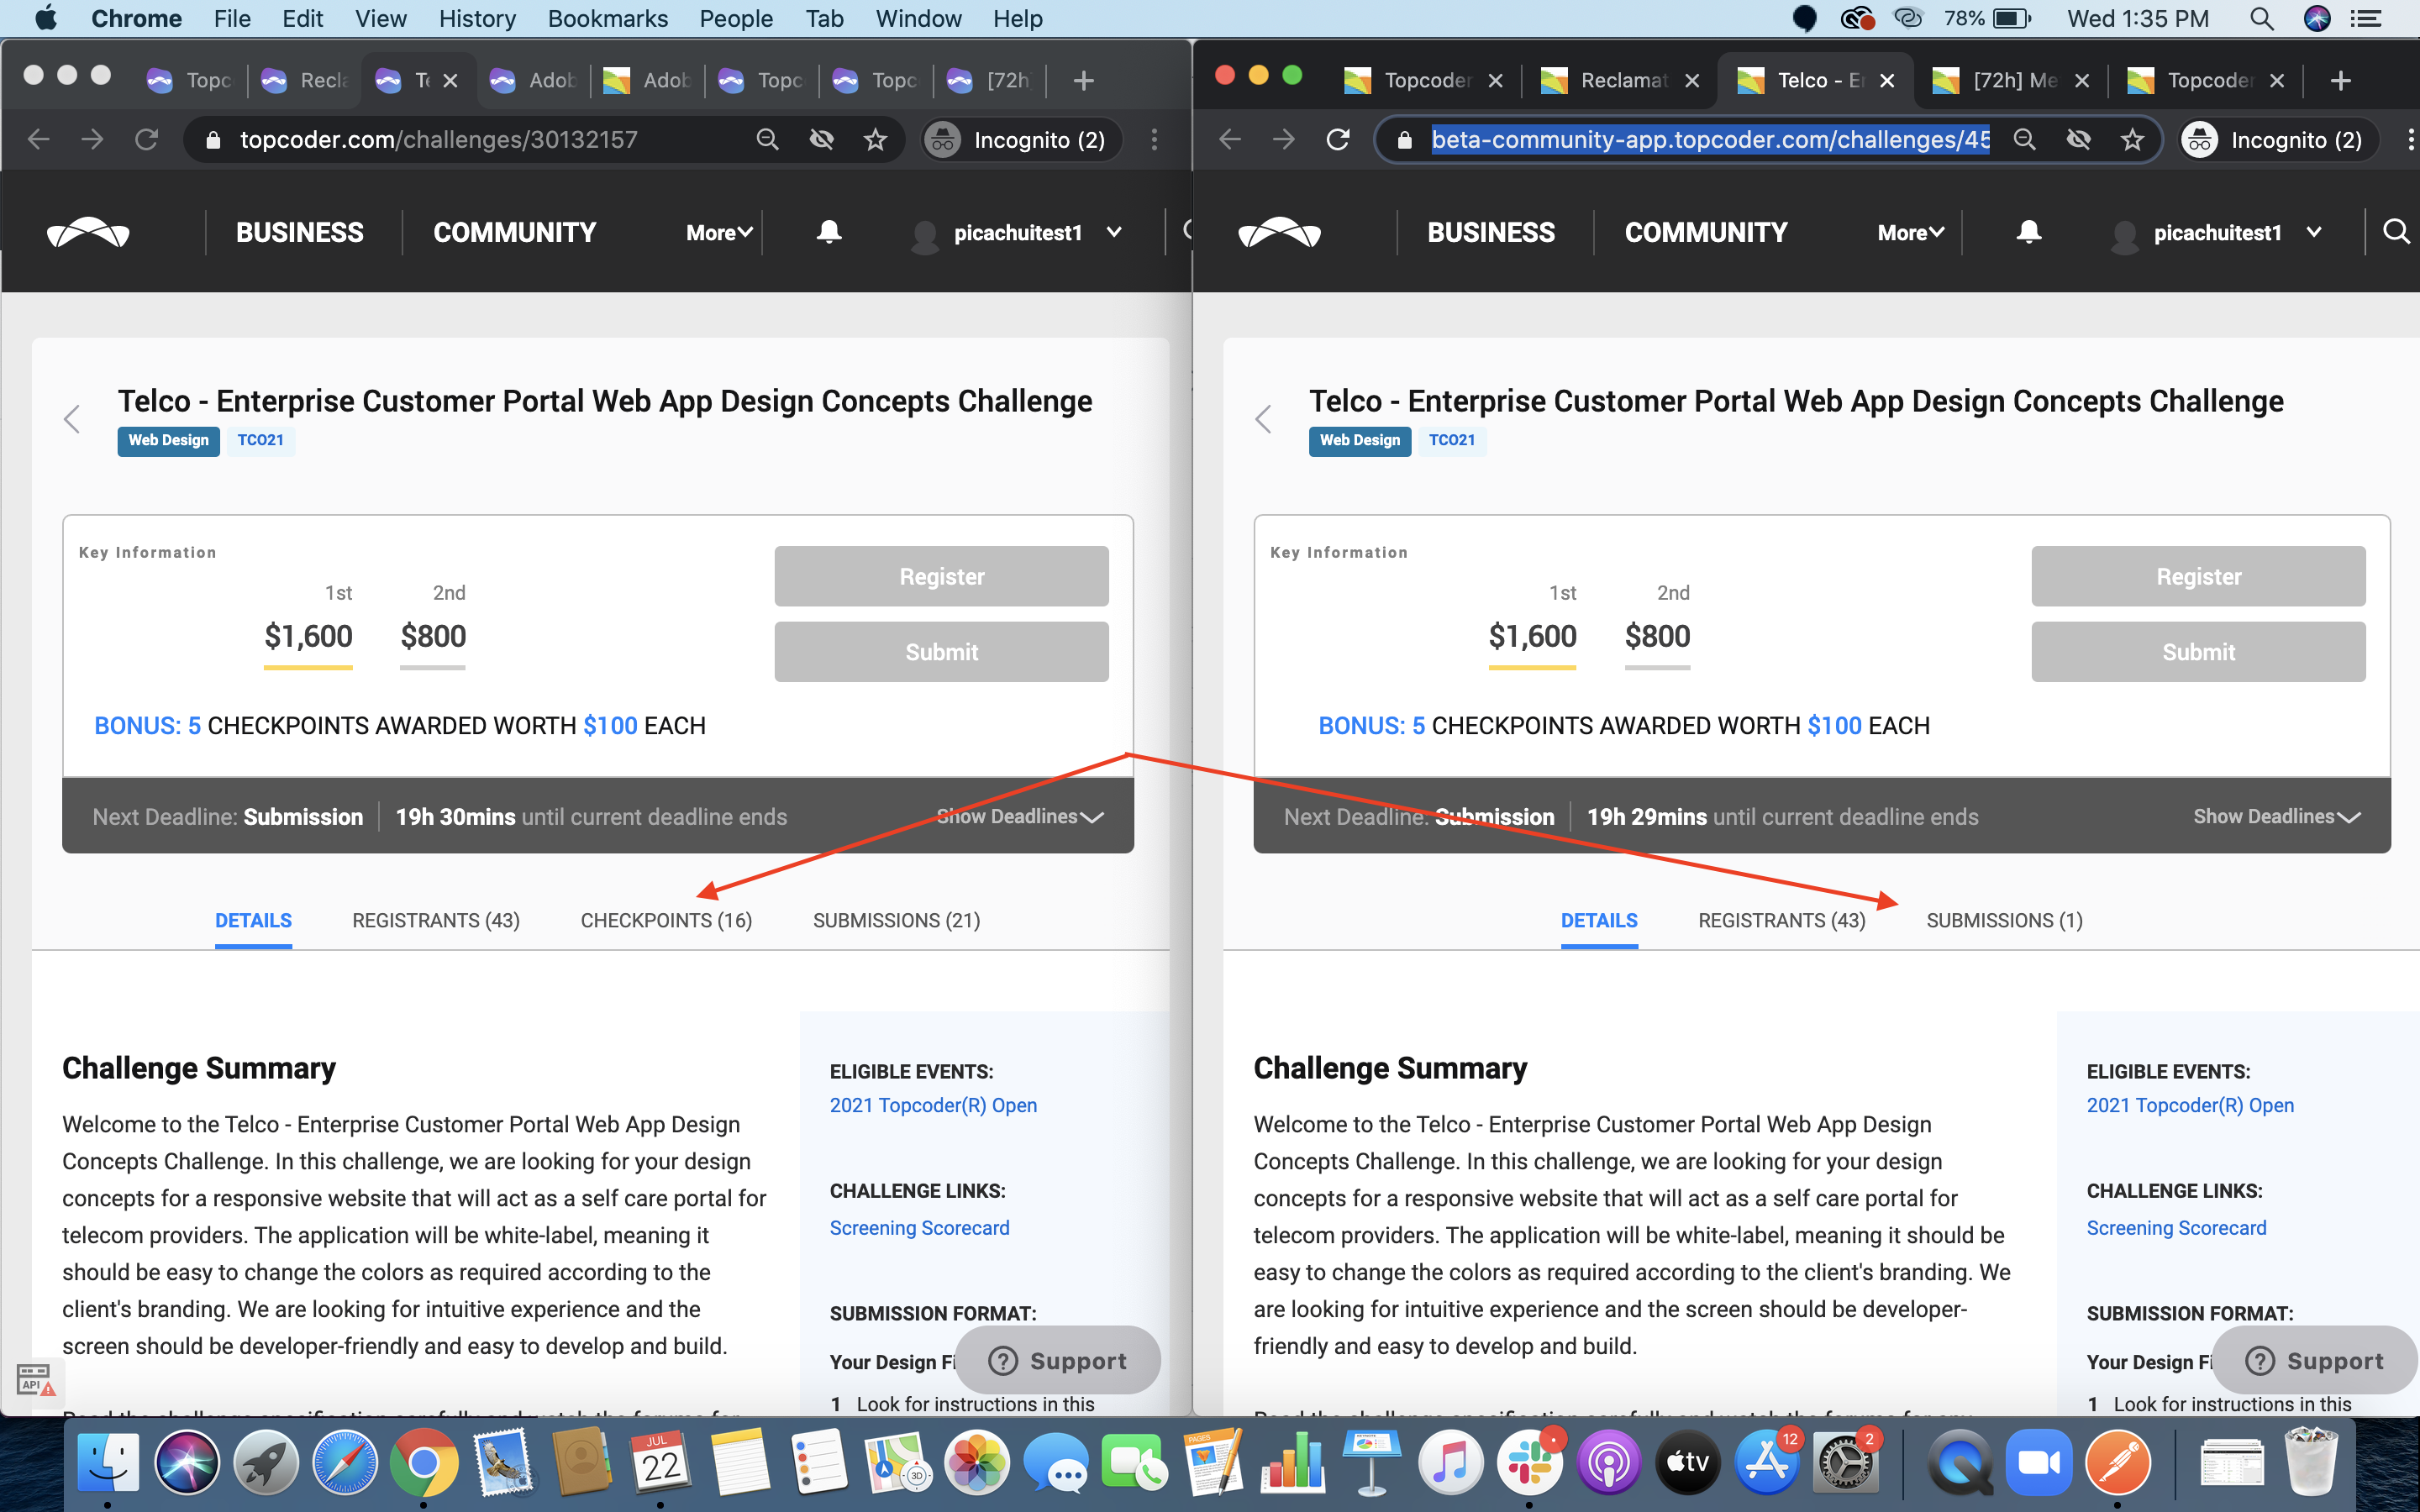Click the highlighted URL in right address bar
This screenshot has width=2420, height=1512.
coord(1710,139)
